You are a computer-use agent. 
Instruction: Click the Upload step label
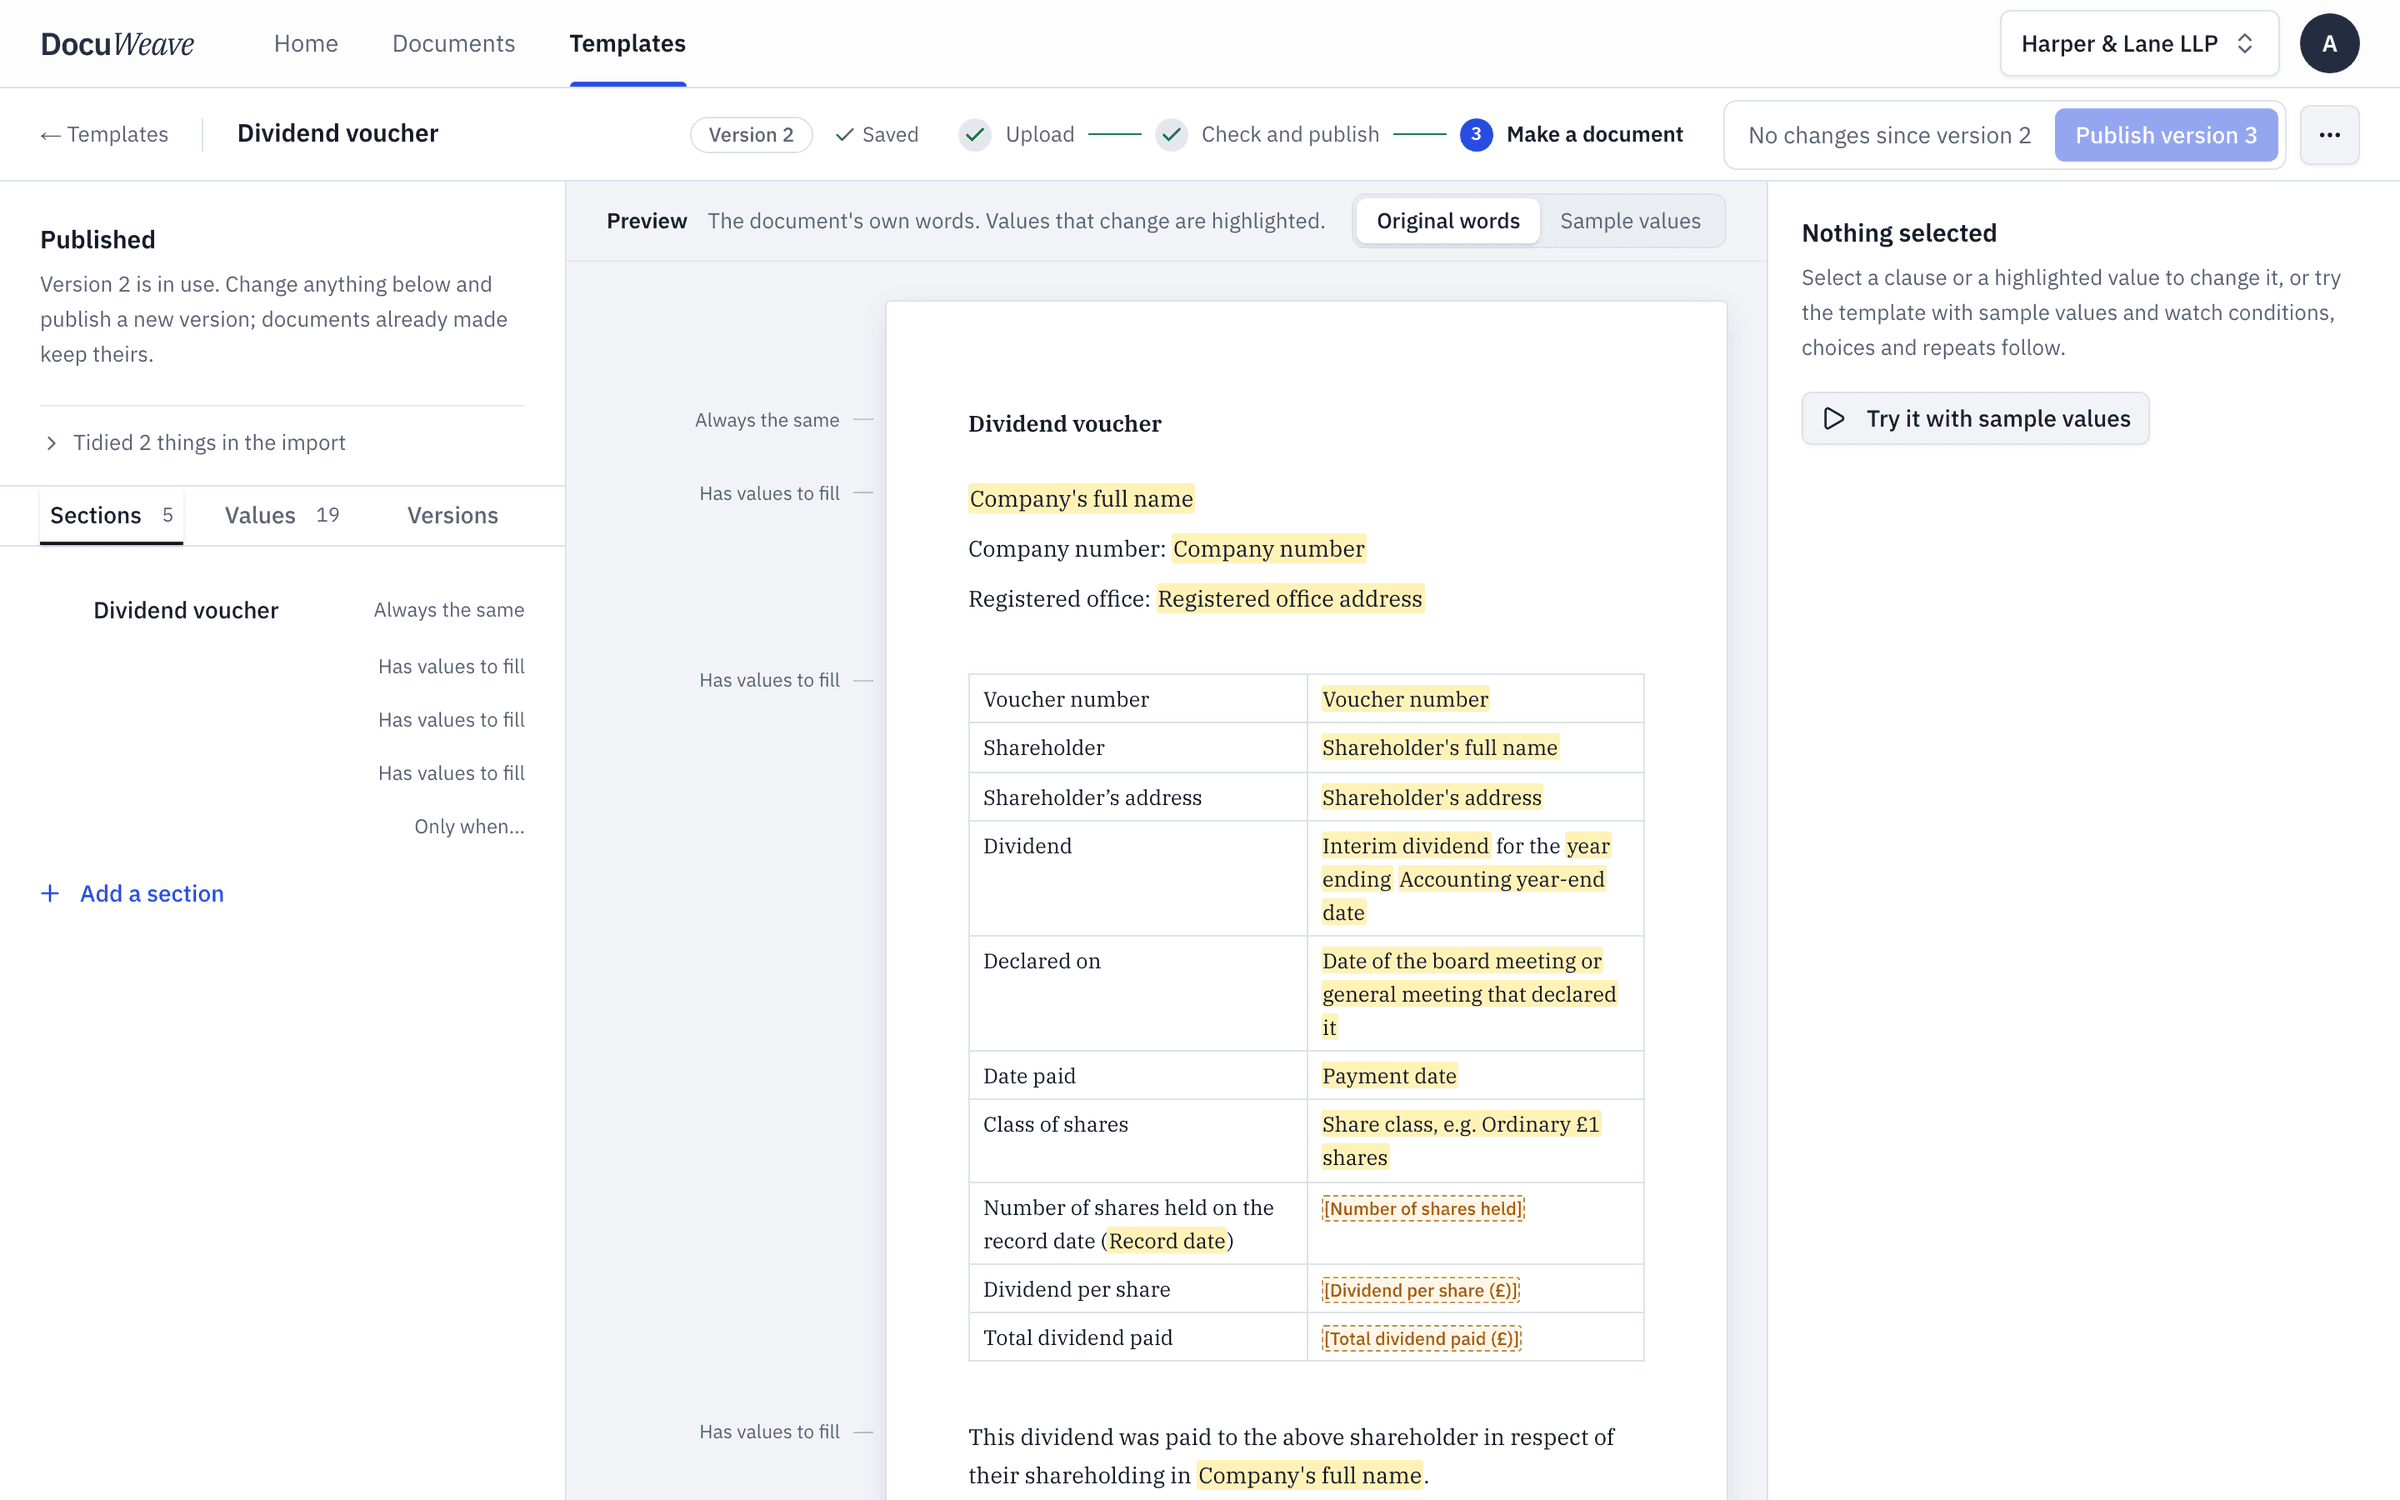pos(1040,134)
